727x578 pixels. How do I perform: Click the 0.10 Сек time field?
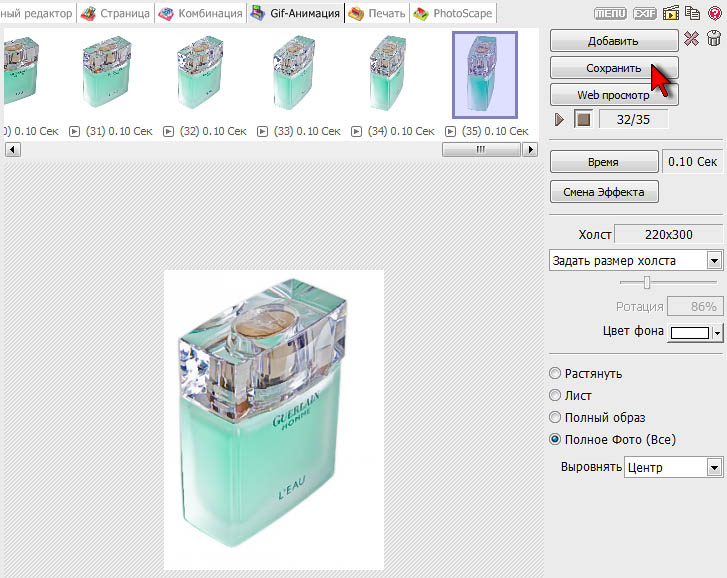coord(692,162)
